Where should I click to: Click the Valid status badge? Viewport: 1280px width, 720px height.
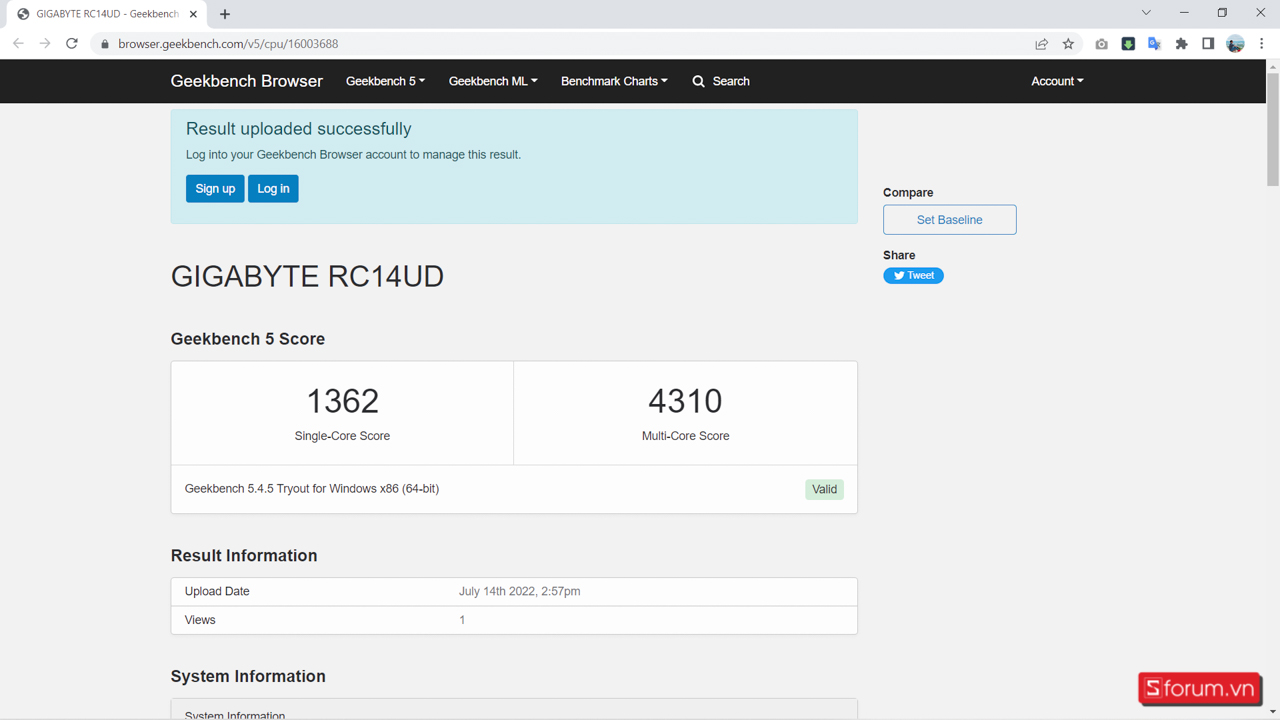[825, 489]
